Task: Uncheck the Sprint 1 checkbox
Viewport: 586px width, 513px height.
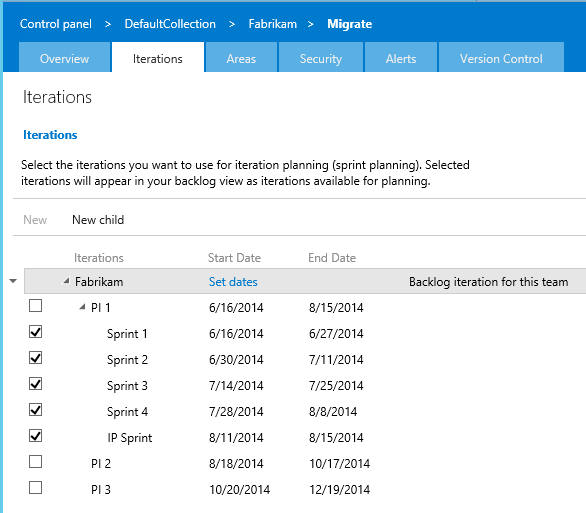Action: [x=36, y=332]
